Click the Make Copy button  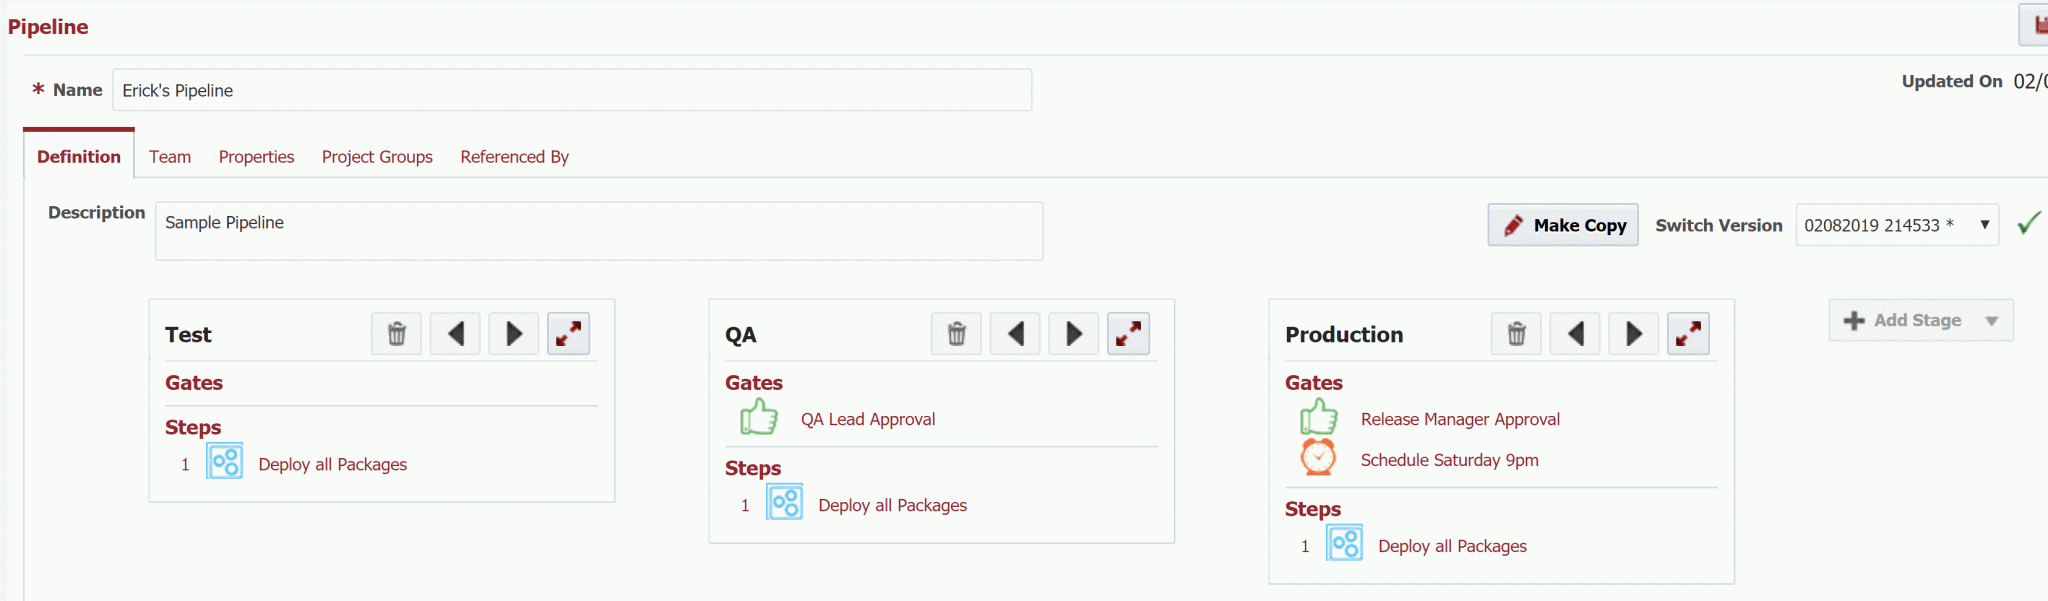(x=1563, y=225)
